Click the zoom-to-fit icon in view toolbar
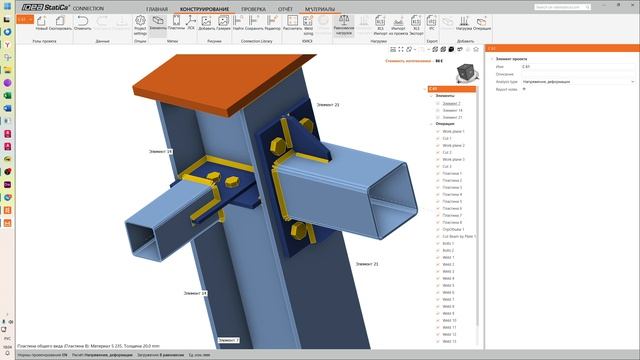 coord(401,49)
